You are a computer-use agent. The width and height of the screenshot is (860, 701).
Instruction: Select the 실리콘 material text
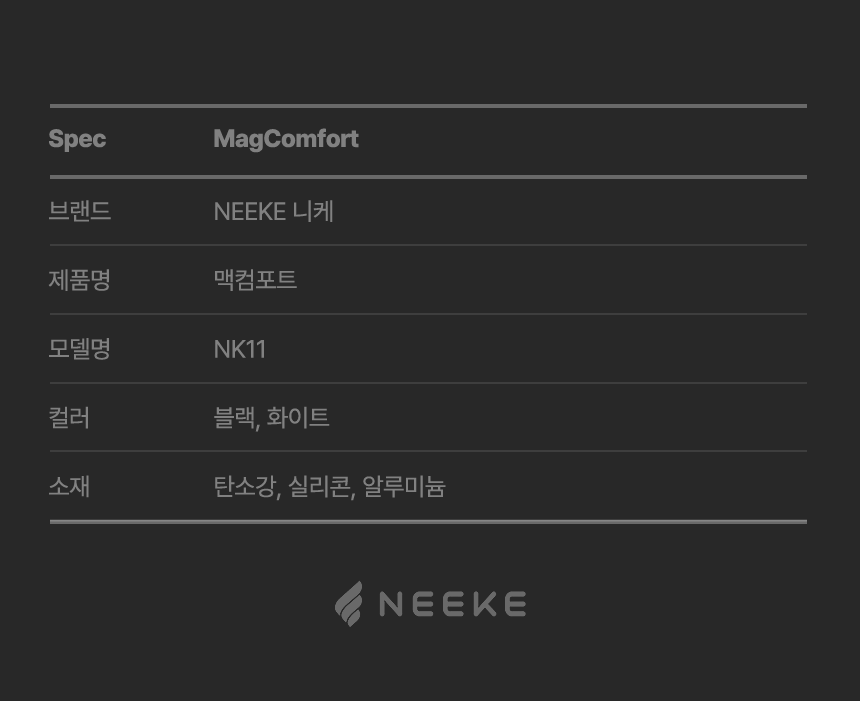(x=319, y=486)
